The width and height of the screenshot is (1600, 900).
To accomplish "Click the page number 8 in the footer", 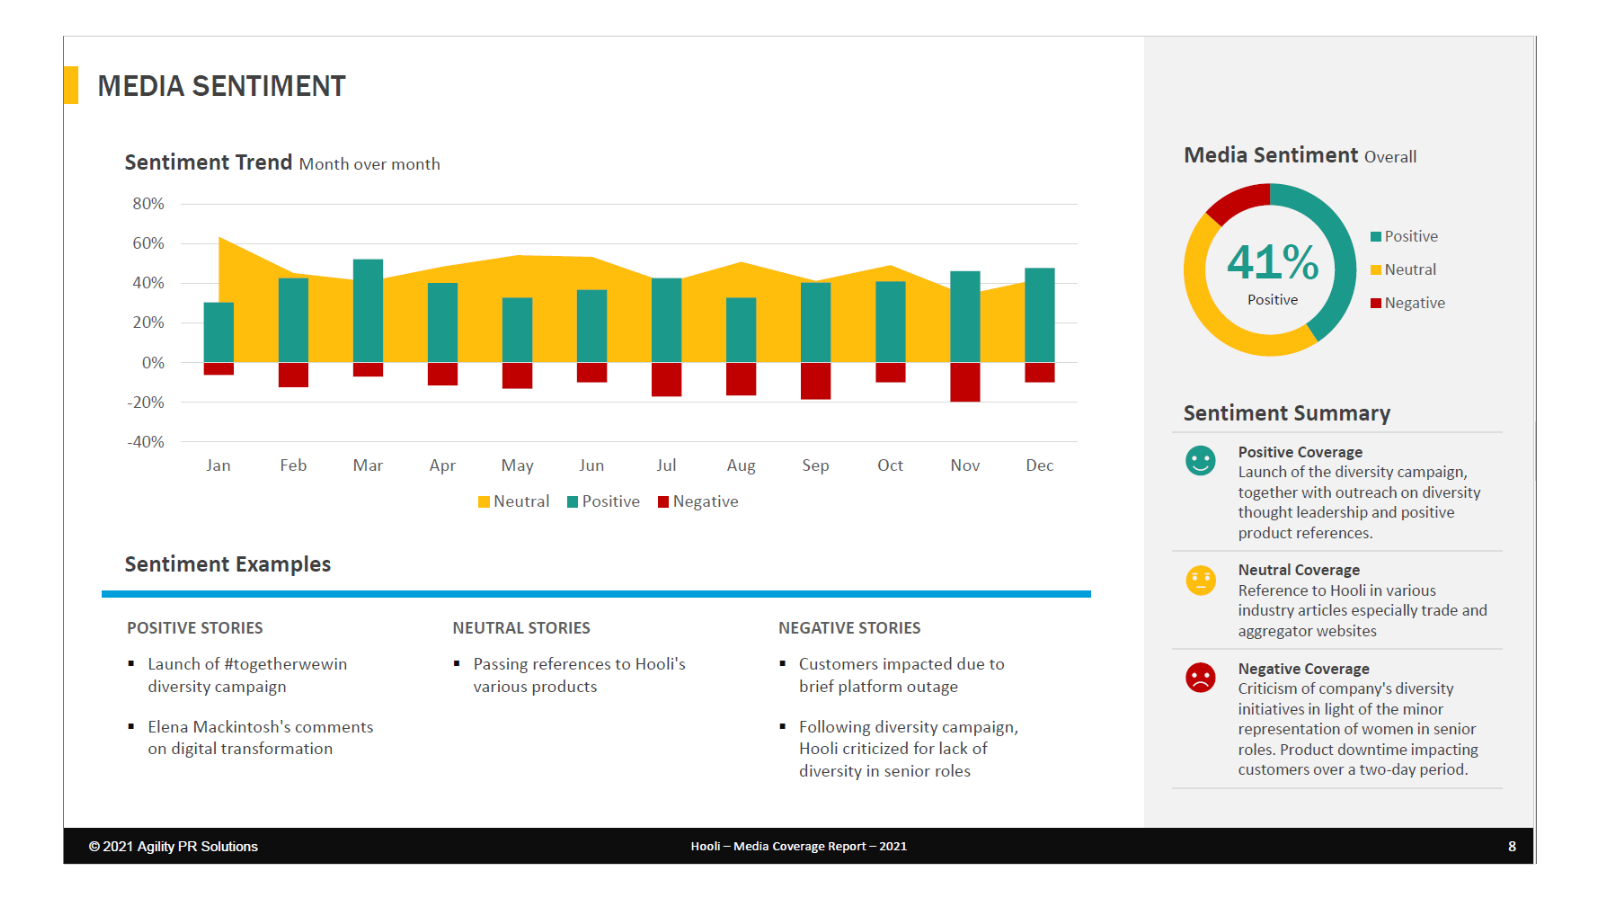I will (1512, 847).
